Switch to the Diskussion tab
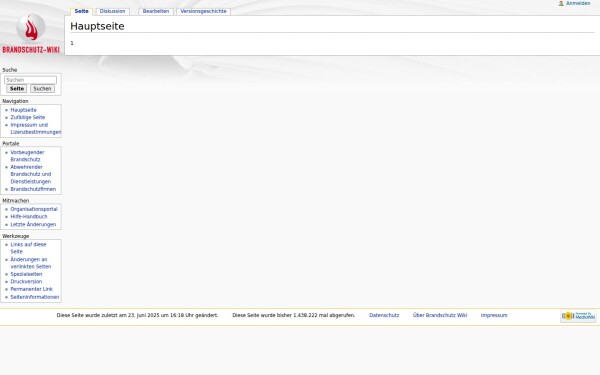The height and width of the screenshot is (375, 600). point(112,11)
